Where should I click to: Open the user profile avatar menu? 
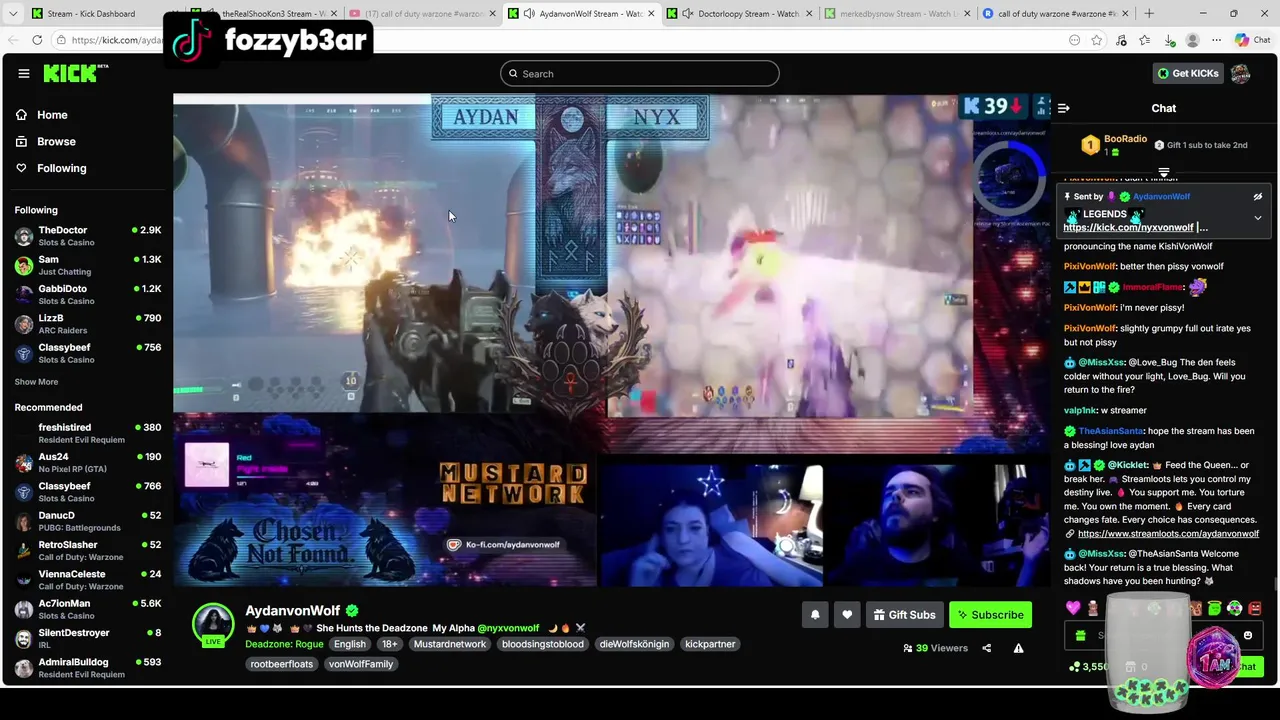pos(1241,73)
